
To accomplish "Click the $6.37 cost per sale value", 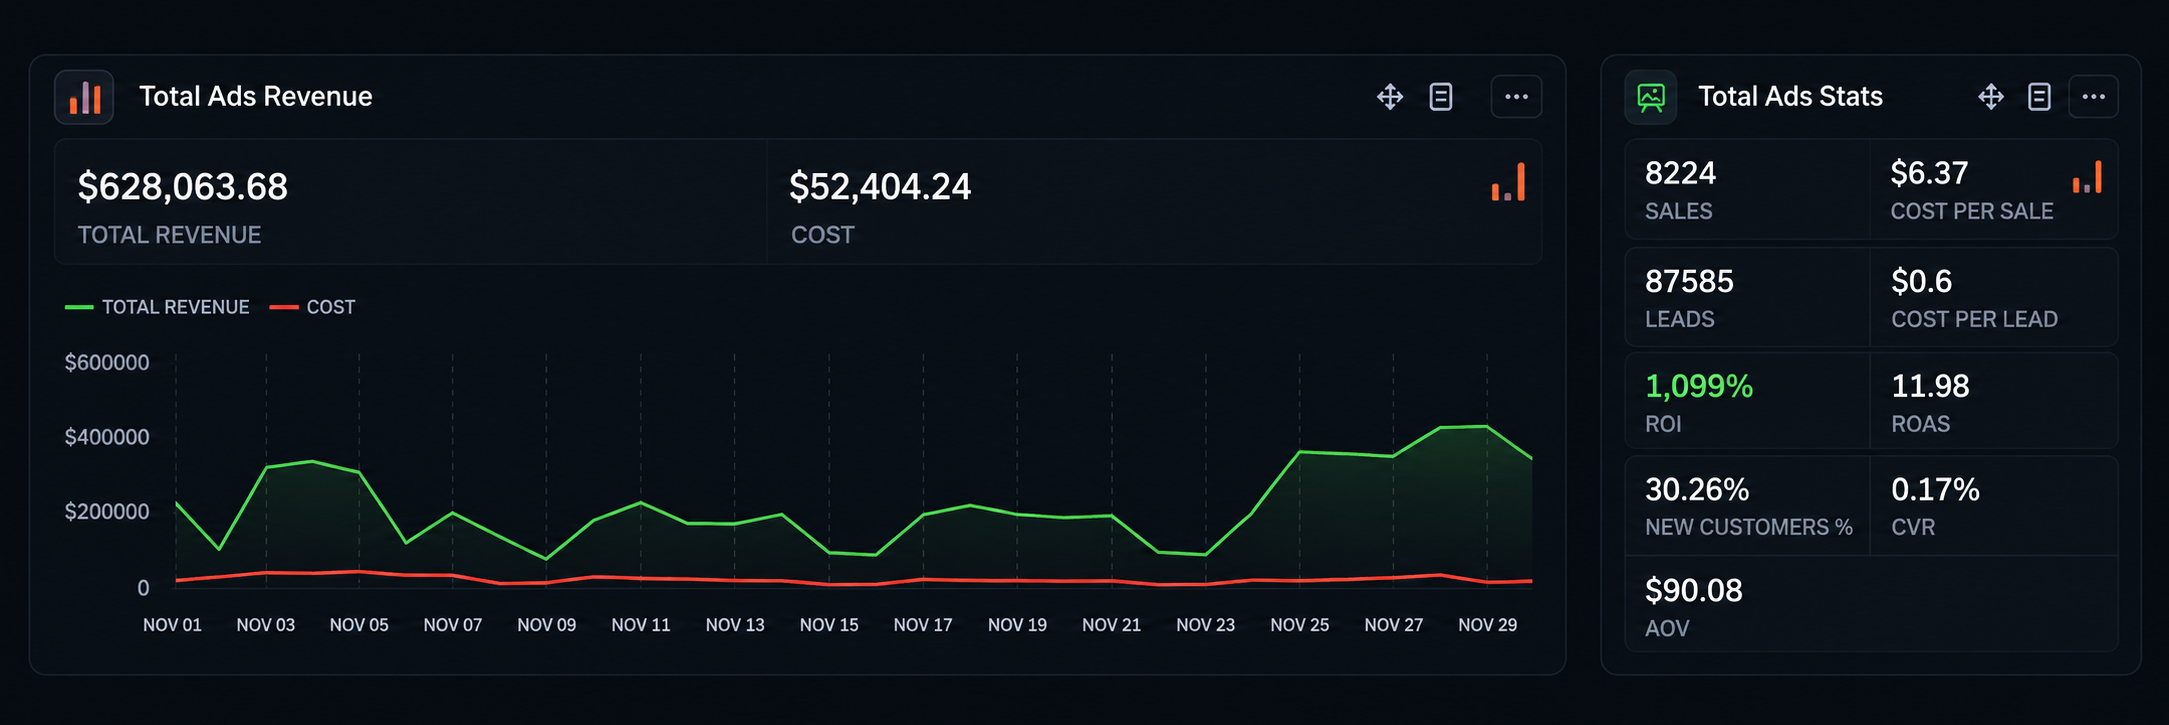I will (1929, 173).
